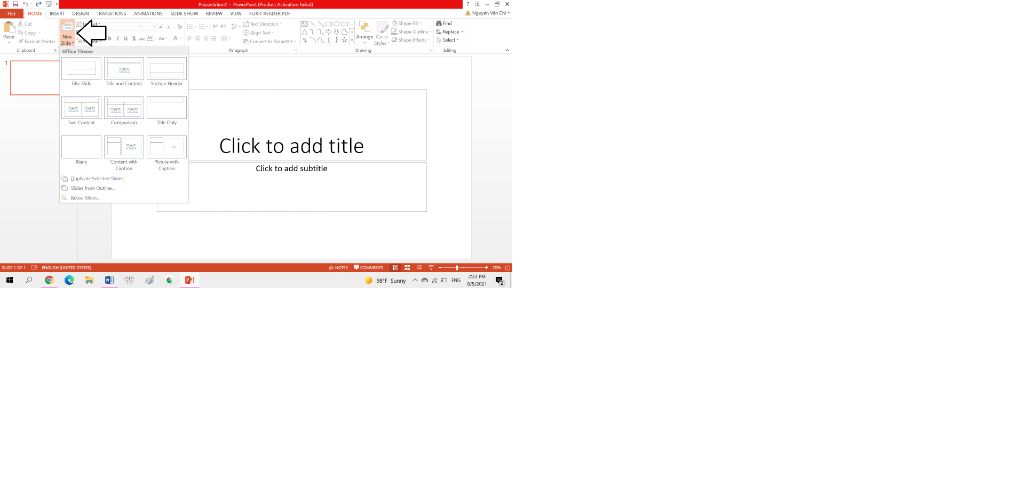Open Shape Effects dropdown

coord(410,40)
